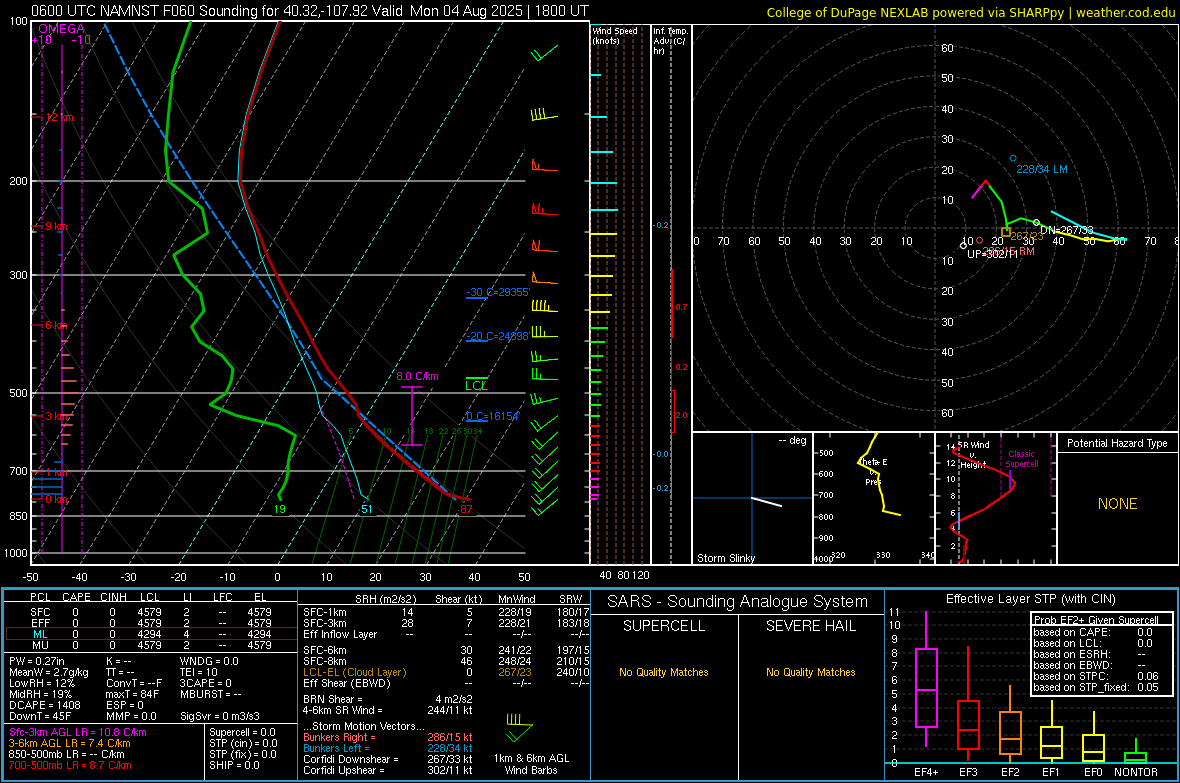Click the surface temperature value 87
This screenshot has height=783, width=1180.
point(466,509)
